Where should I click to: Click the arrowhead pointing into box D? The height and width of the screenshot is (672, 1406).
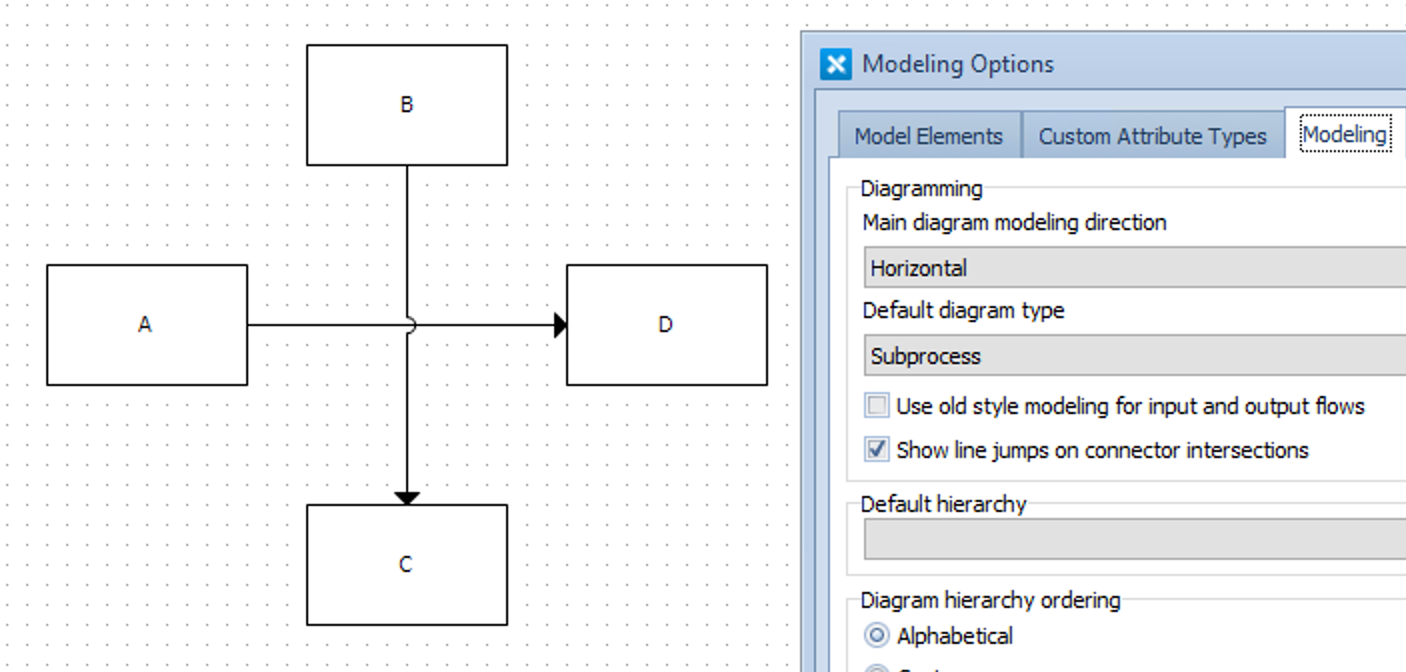(x=560, y=325)
